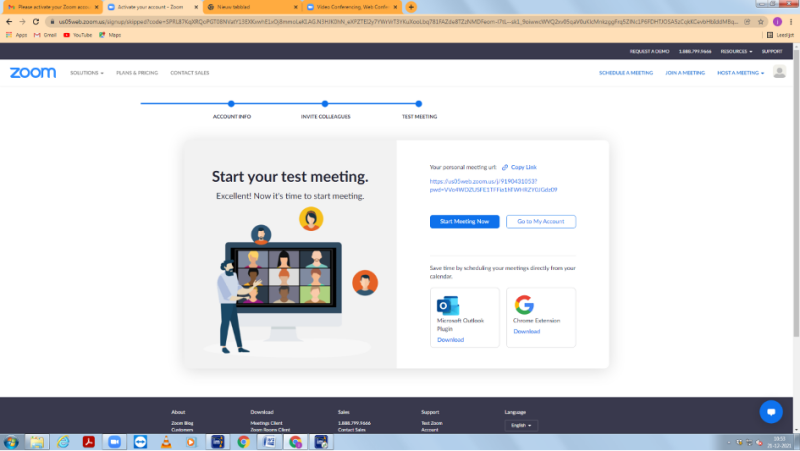
Task: Click Schedule a Meeting
Action: [x=626, y=73]
